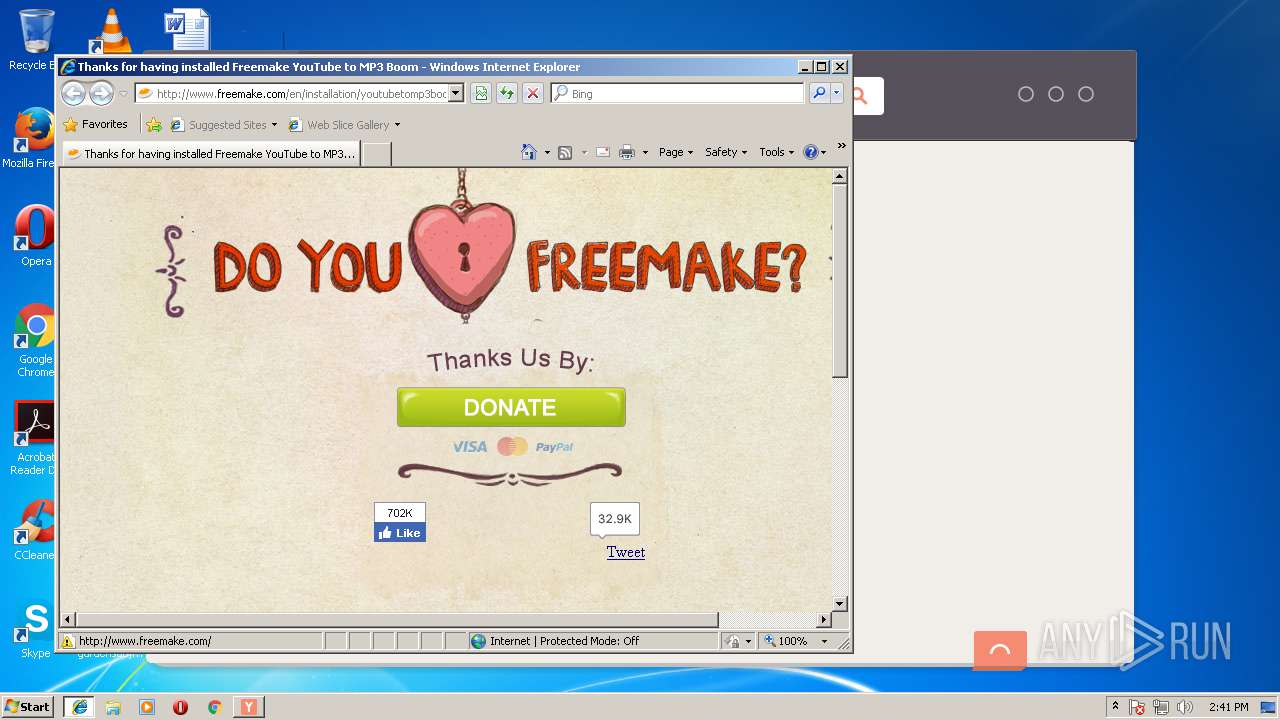Click the heart lock Freemake banner image
The height and width of the screenshot is (720, 1280).
pos(463,258)
